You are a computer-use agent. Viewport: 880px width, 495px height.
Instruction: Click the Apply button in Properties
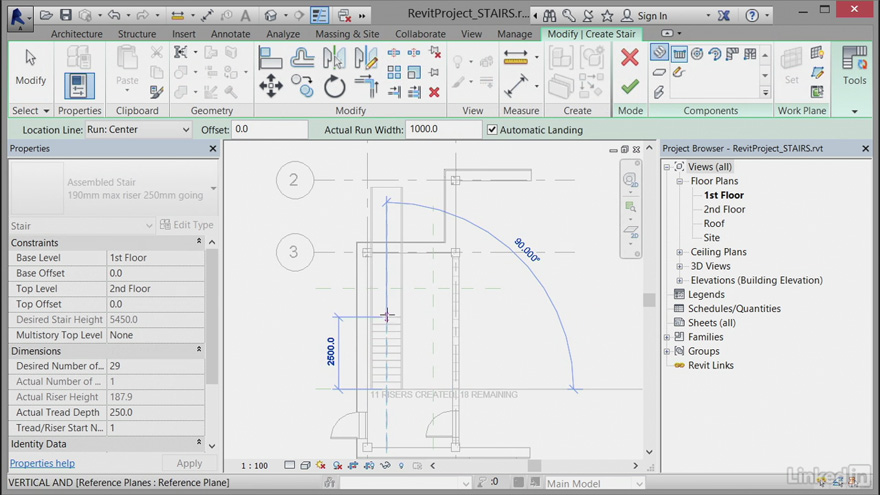[189, 464]
